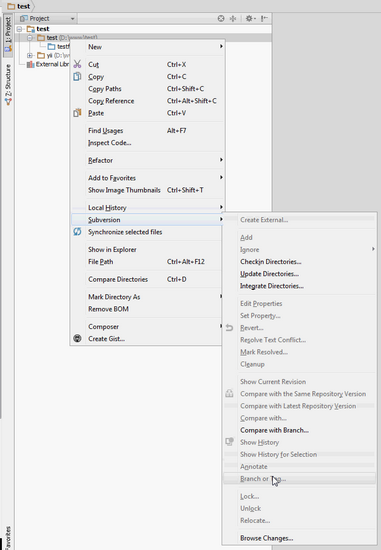Open the Project view selector dropdown
Viewport: 381px width, 550px height.
47,19
